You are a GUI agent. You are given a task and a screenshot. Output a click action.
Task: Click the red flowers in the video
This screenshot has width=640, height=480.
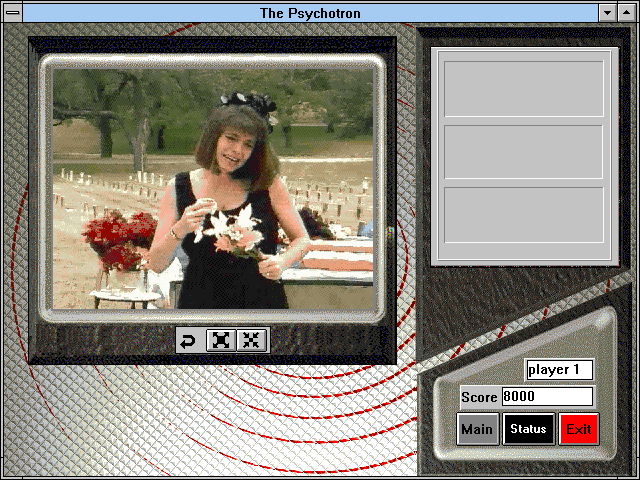(x=118, y=239)
